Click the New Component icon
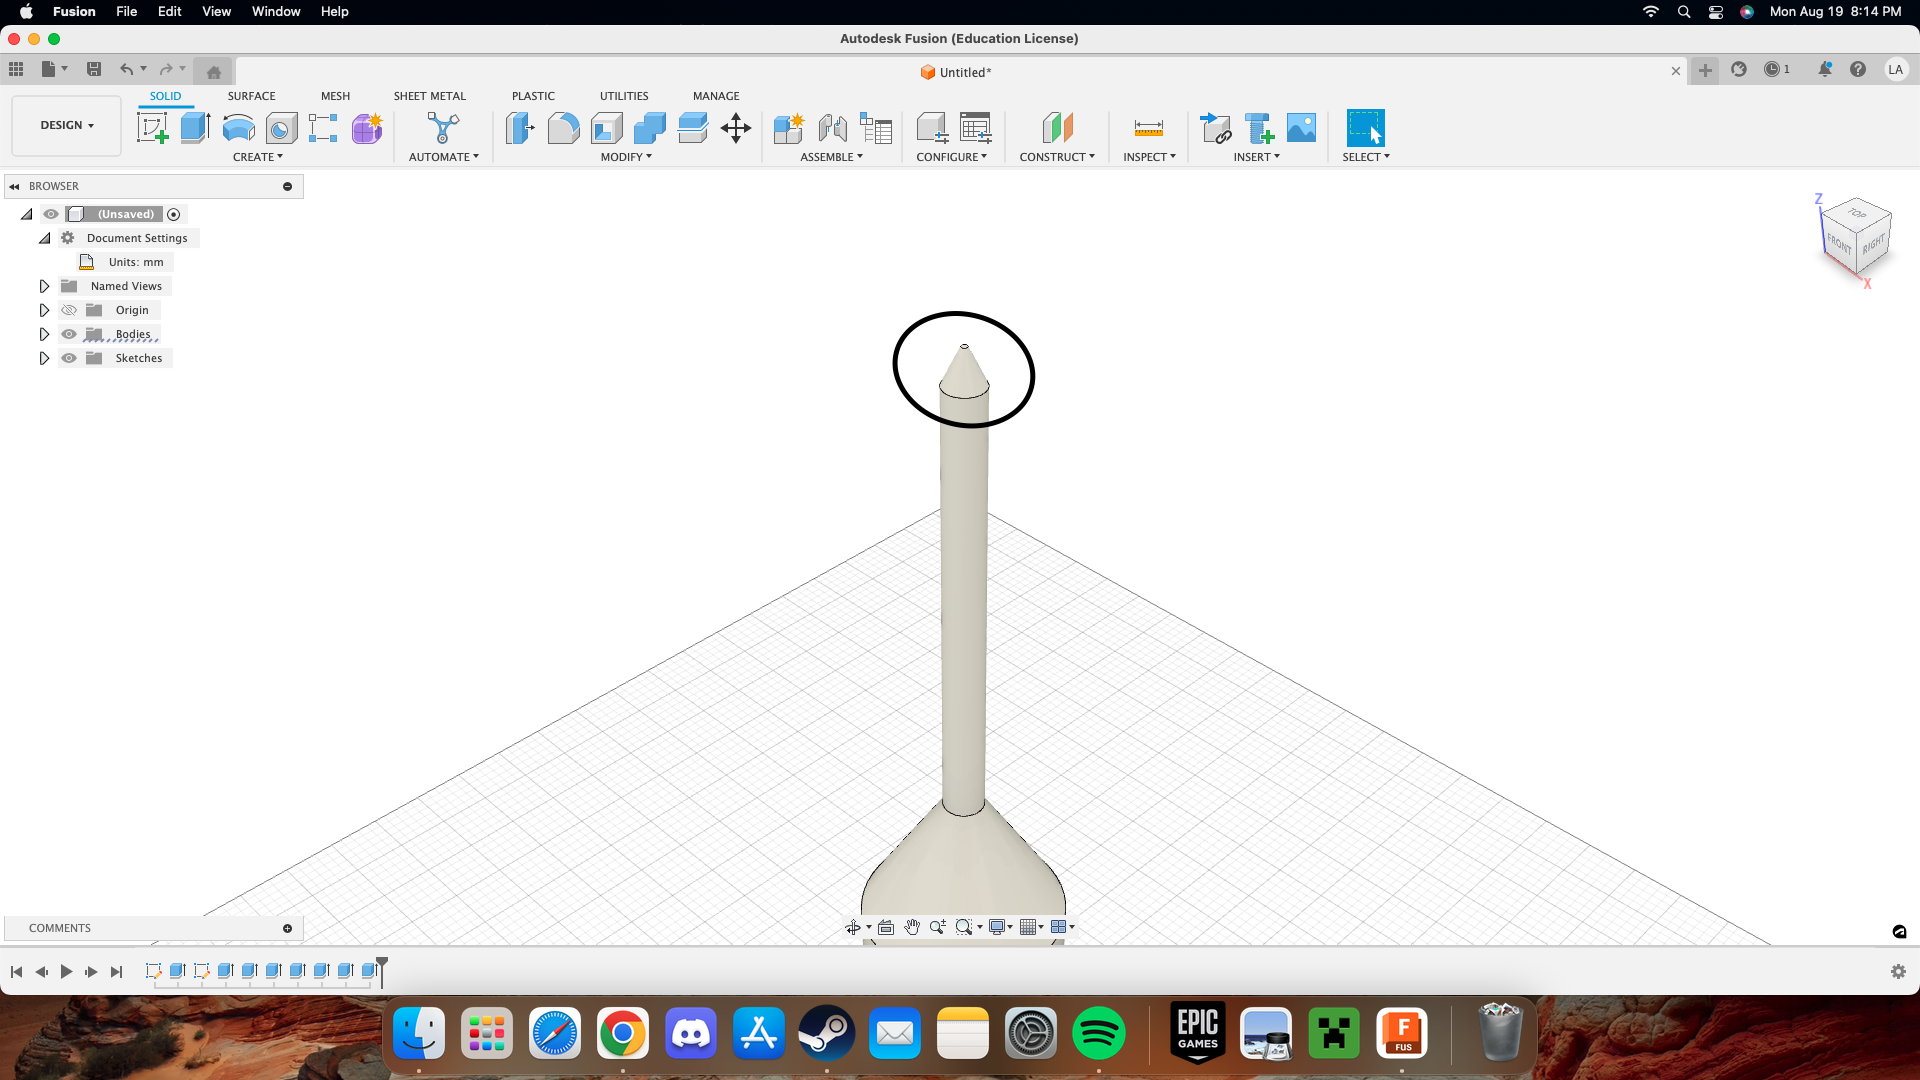The height and width of the screenshot is (1080, 1920). tap(788, 128)
